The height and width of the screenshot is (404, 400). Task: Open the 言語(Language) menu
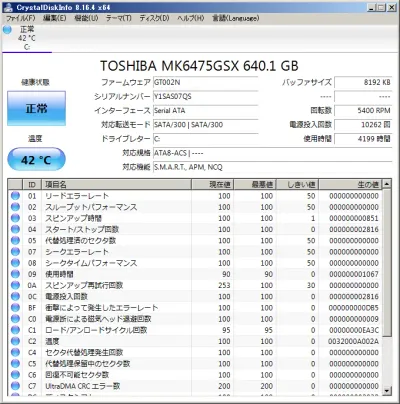tap(235, 18)
